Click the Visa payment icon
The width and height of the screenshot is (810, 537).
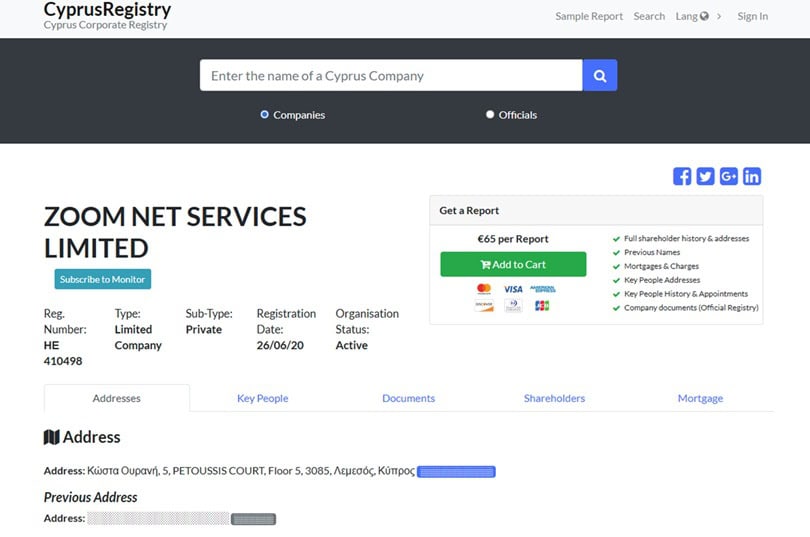pyautogui.click(x=513, y=289)
